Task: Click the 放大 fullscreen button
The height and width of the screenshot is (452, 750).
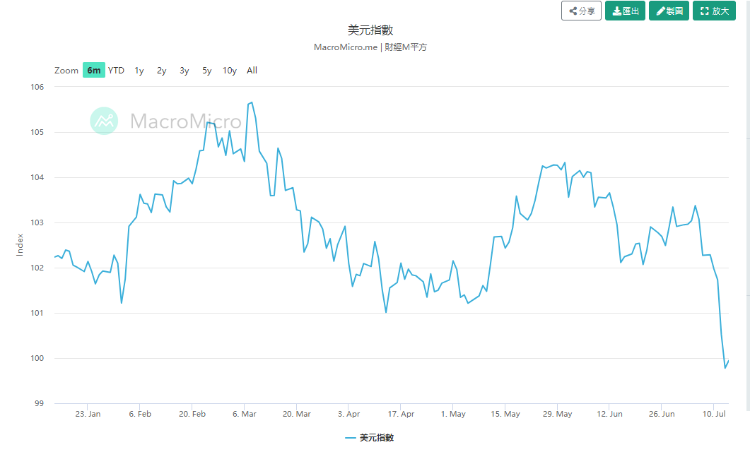Action: 714,11
